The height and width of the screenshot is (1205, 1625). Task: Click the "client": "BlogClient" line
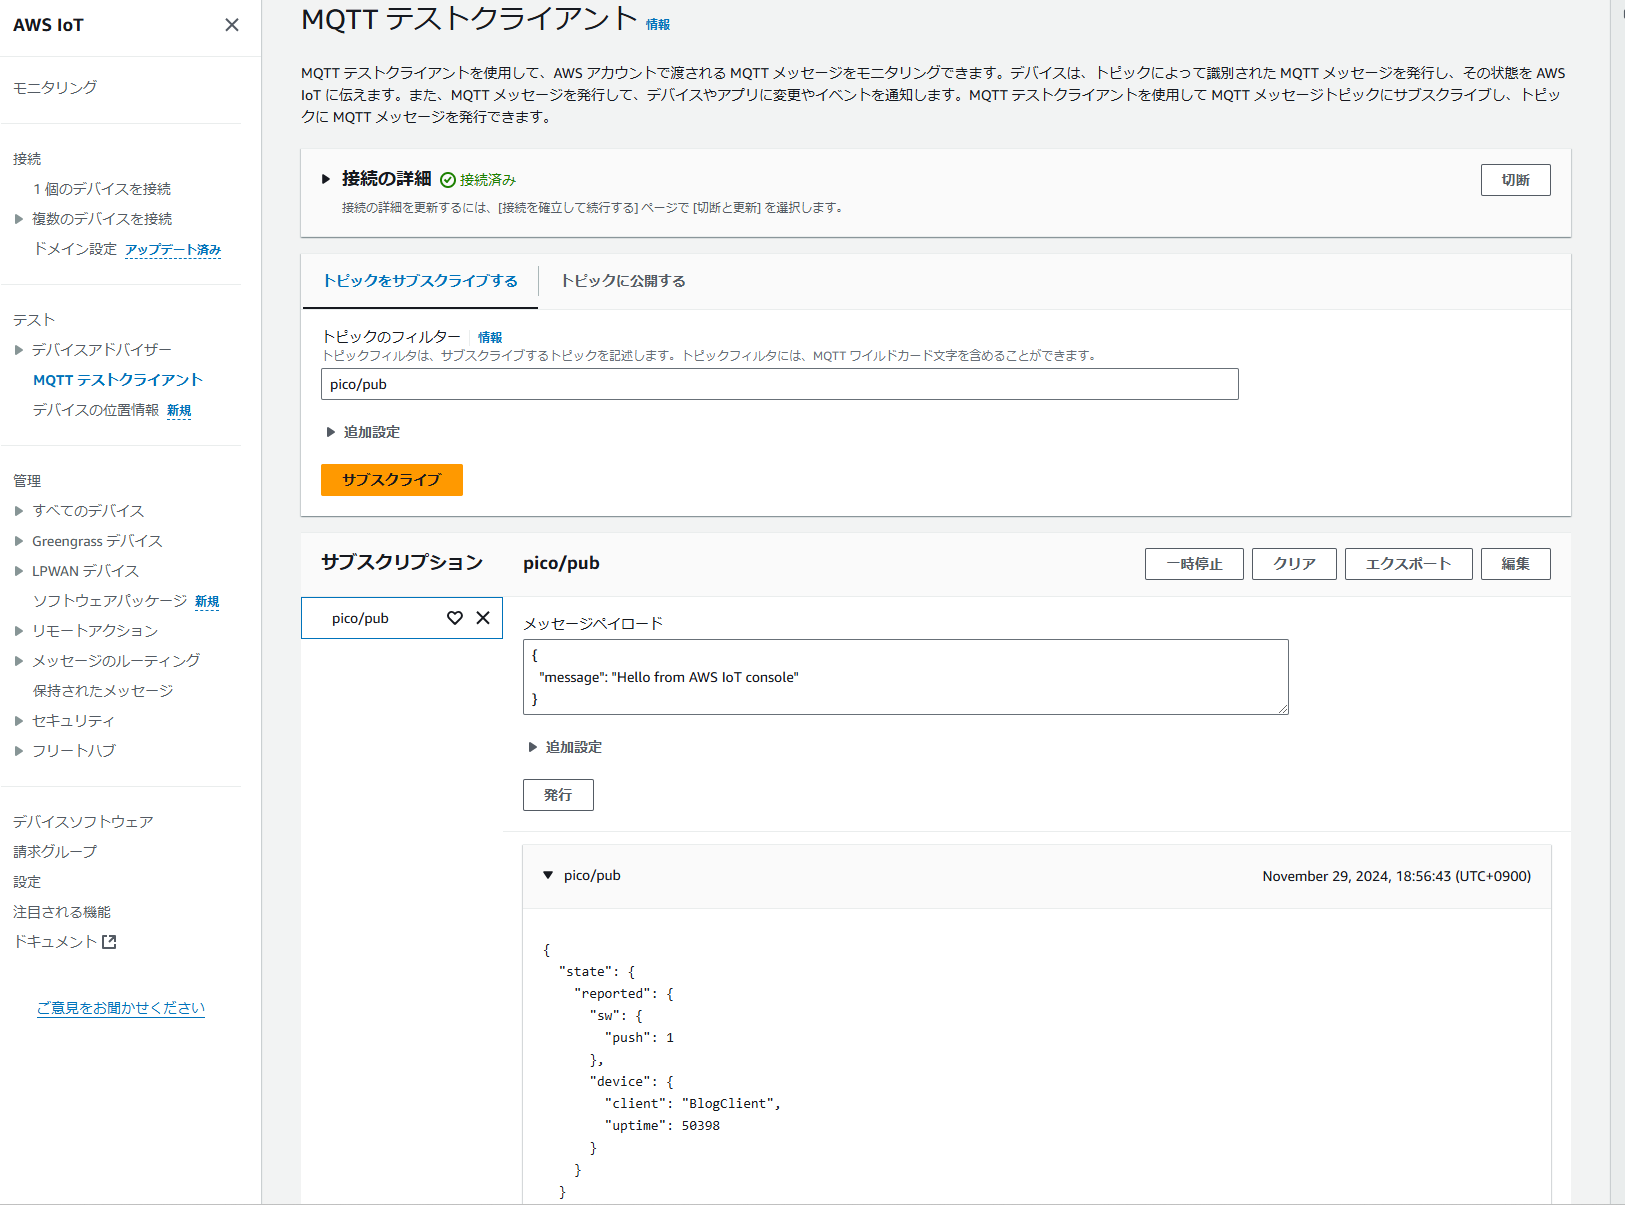click(x=693, y=1104)
